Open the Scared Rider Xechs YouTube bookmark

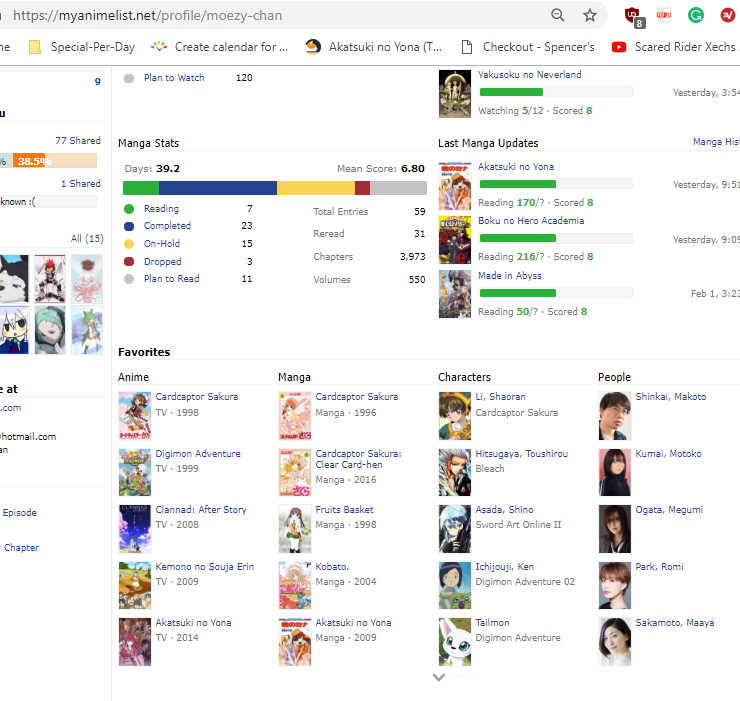click(x=674, y=47)
